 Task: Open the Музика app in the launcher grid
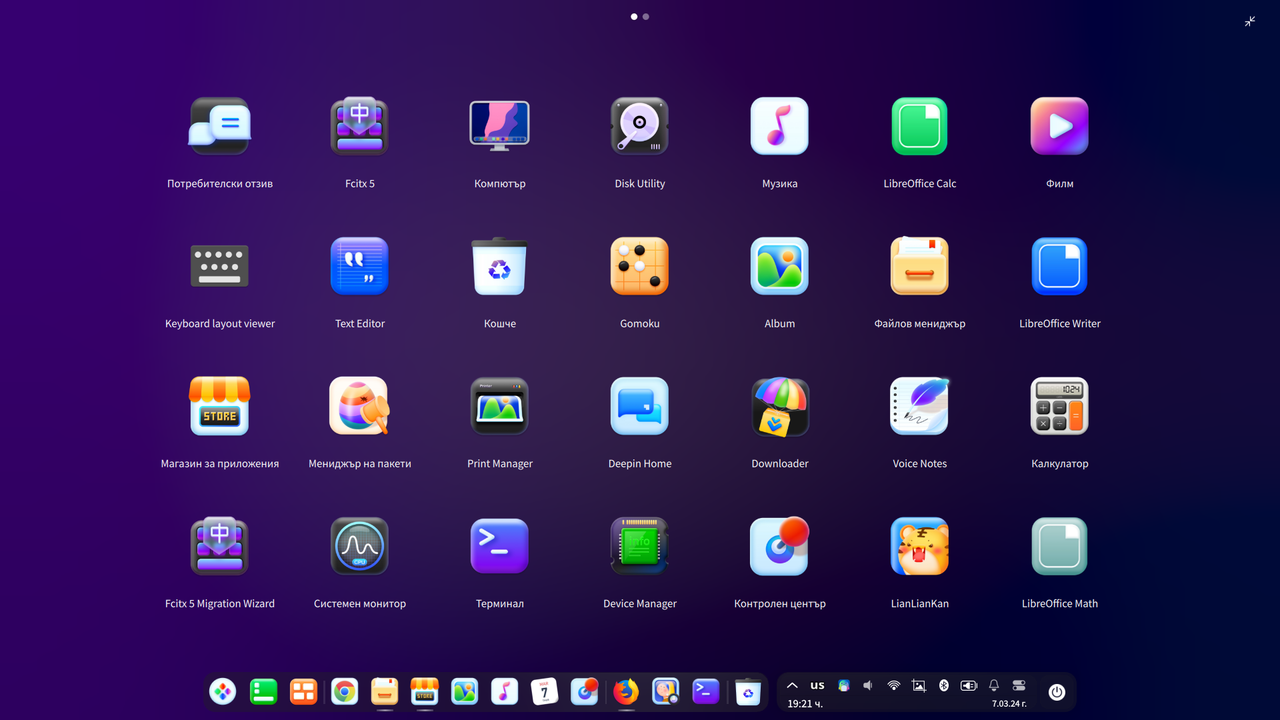coord(780,126)
